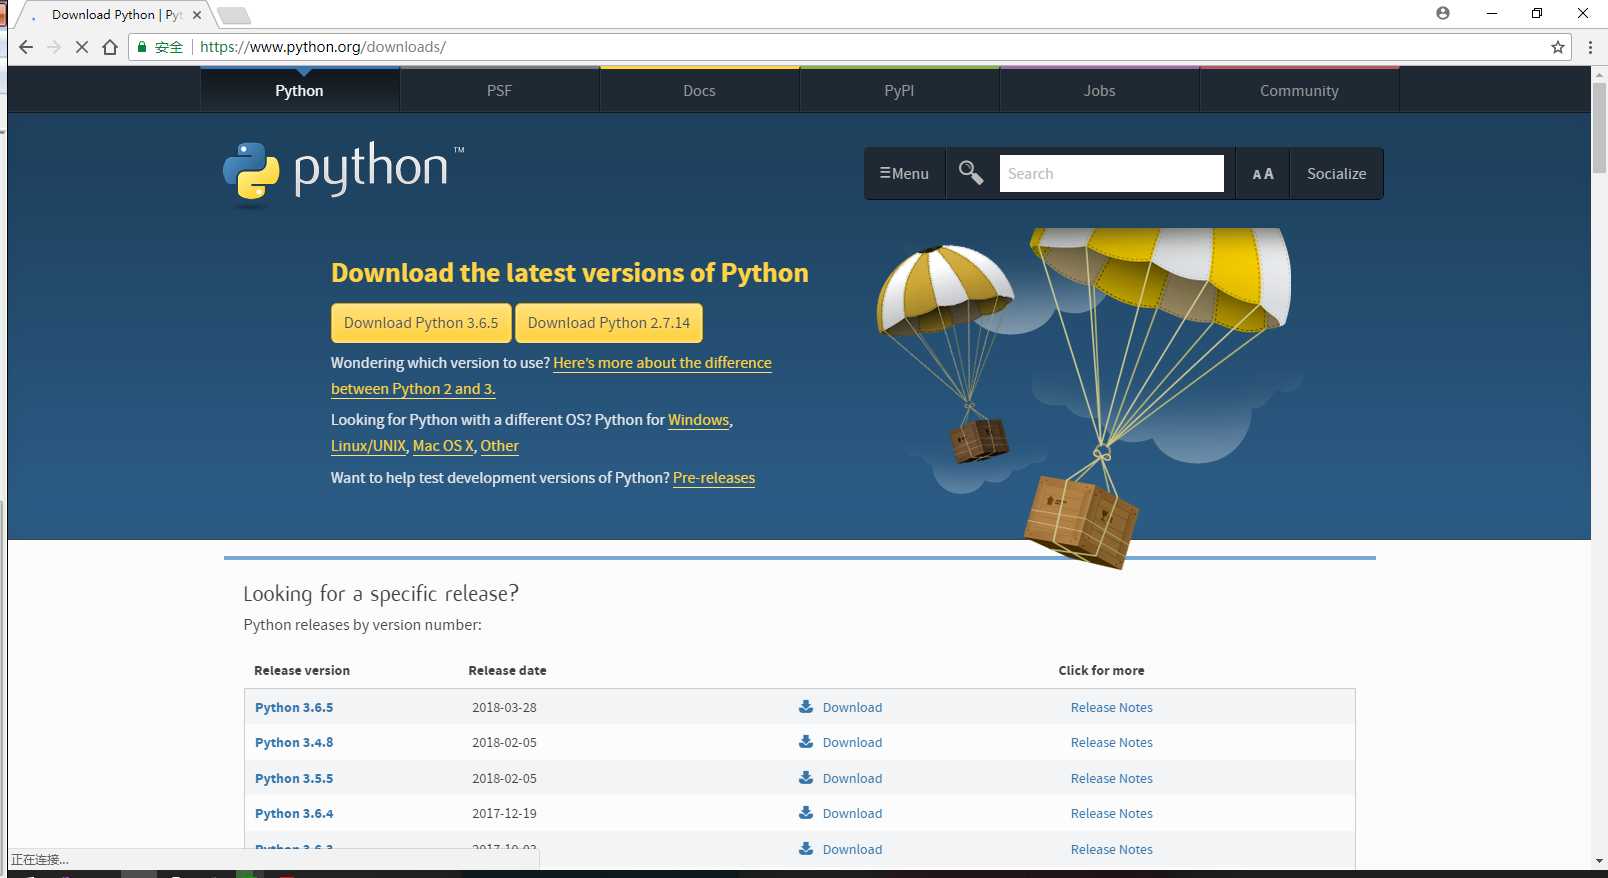Open Chrome three-dot menu

1590,47
